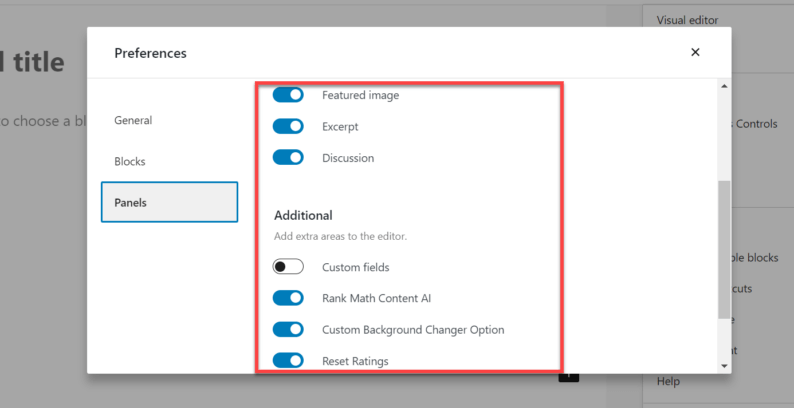Switch to the Blocks tab
This screenshot has width=794, height=408.
[x=130, y=161]
